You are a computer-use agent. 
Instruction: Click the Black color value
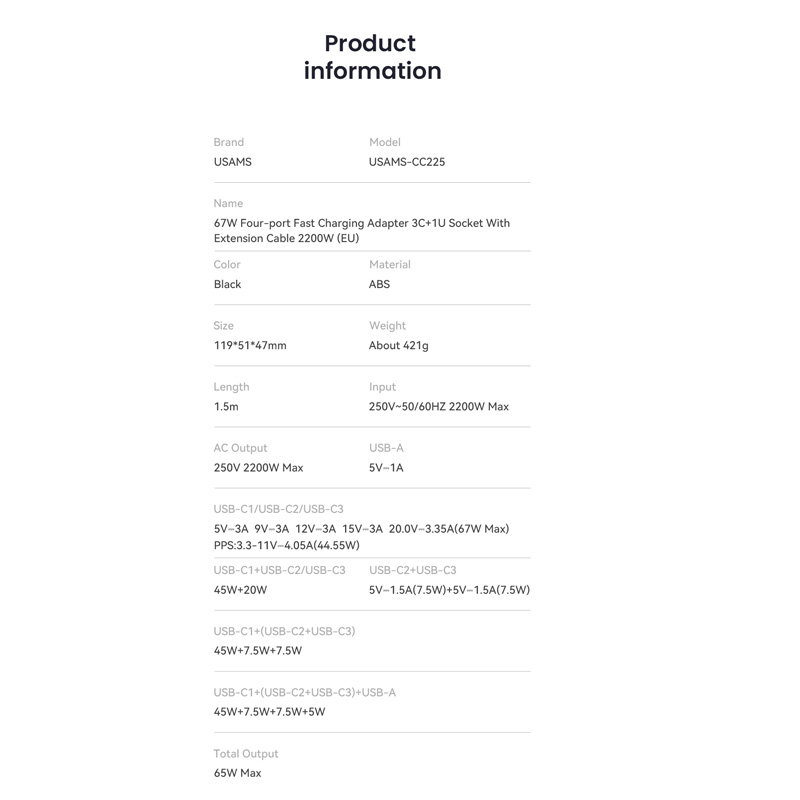[228, 284]
